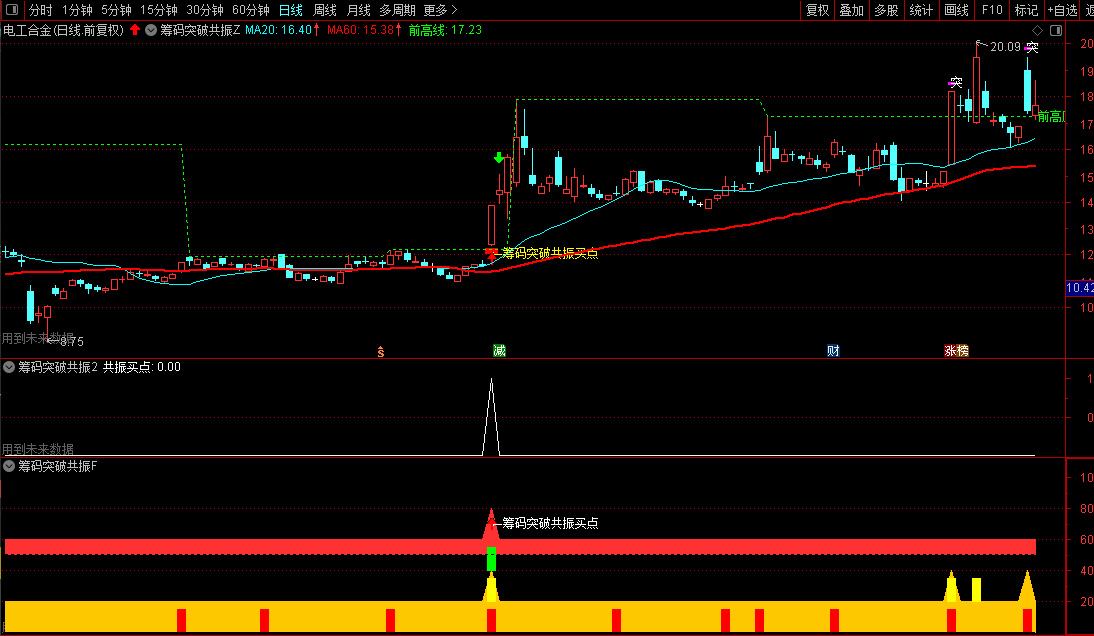Expand the 筹码突破共振Z indicator dropdown
Screen dimensions: 1094x636
click(151, 30)
